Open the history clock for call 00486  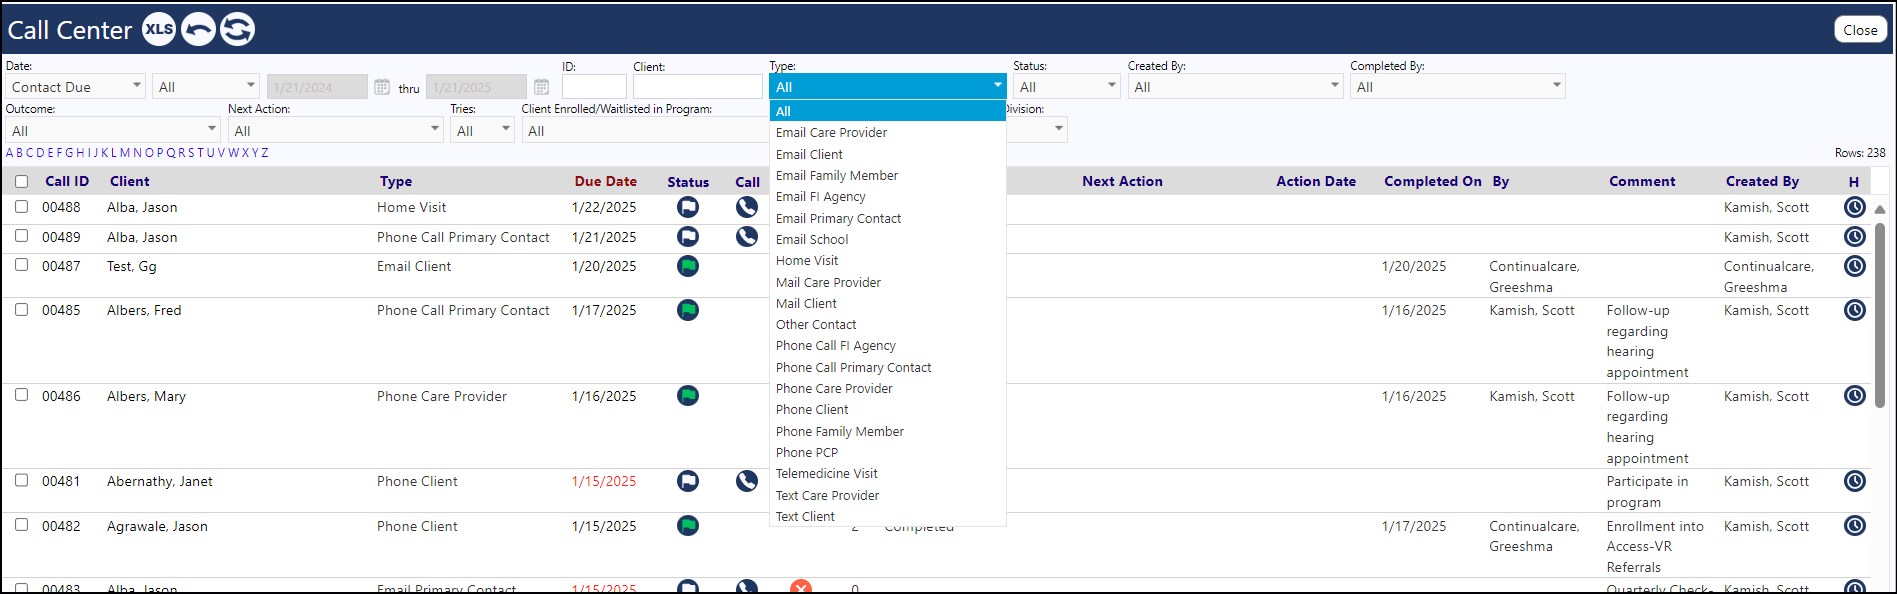point(1855,396)
